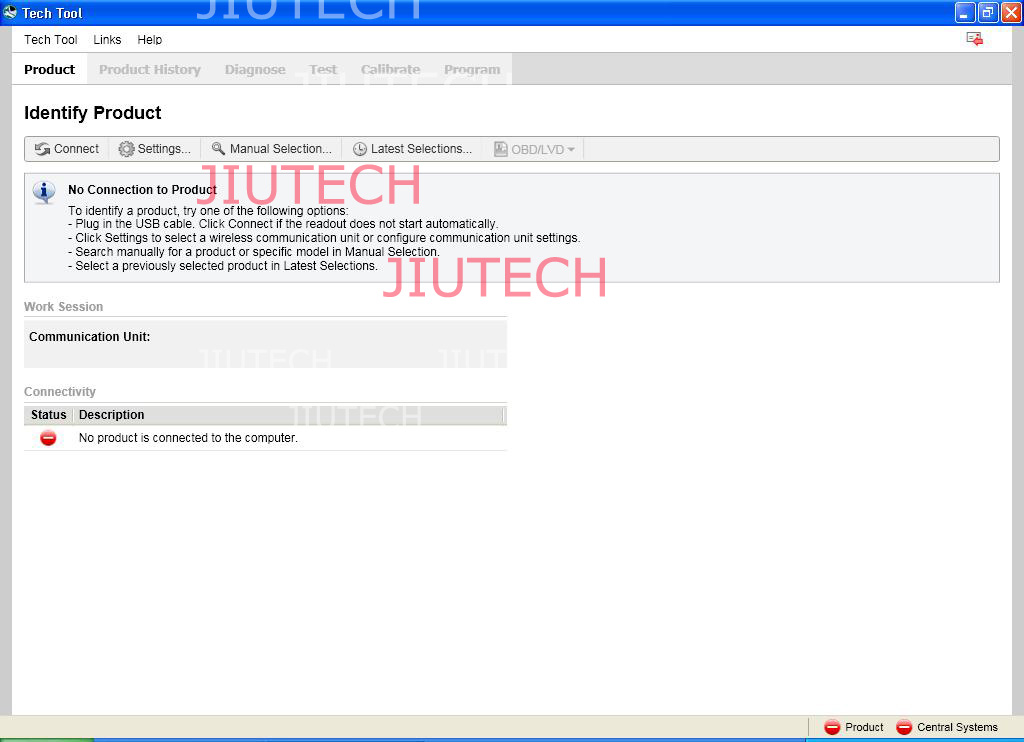Click the Central Systems status icon
Viewport: 1024px width, 742px height.
click(x=904, y=727)
